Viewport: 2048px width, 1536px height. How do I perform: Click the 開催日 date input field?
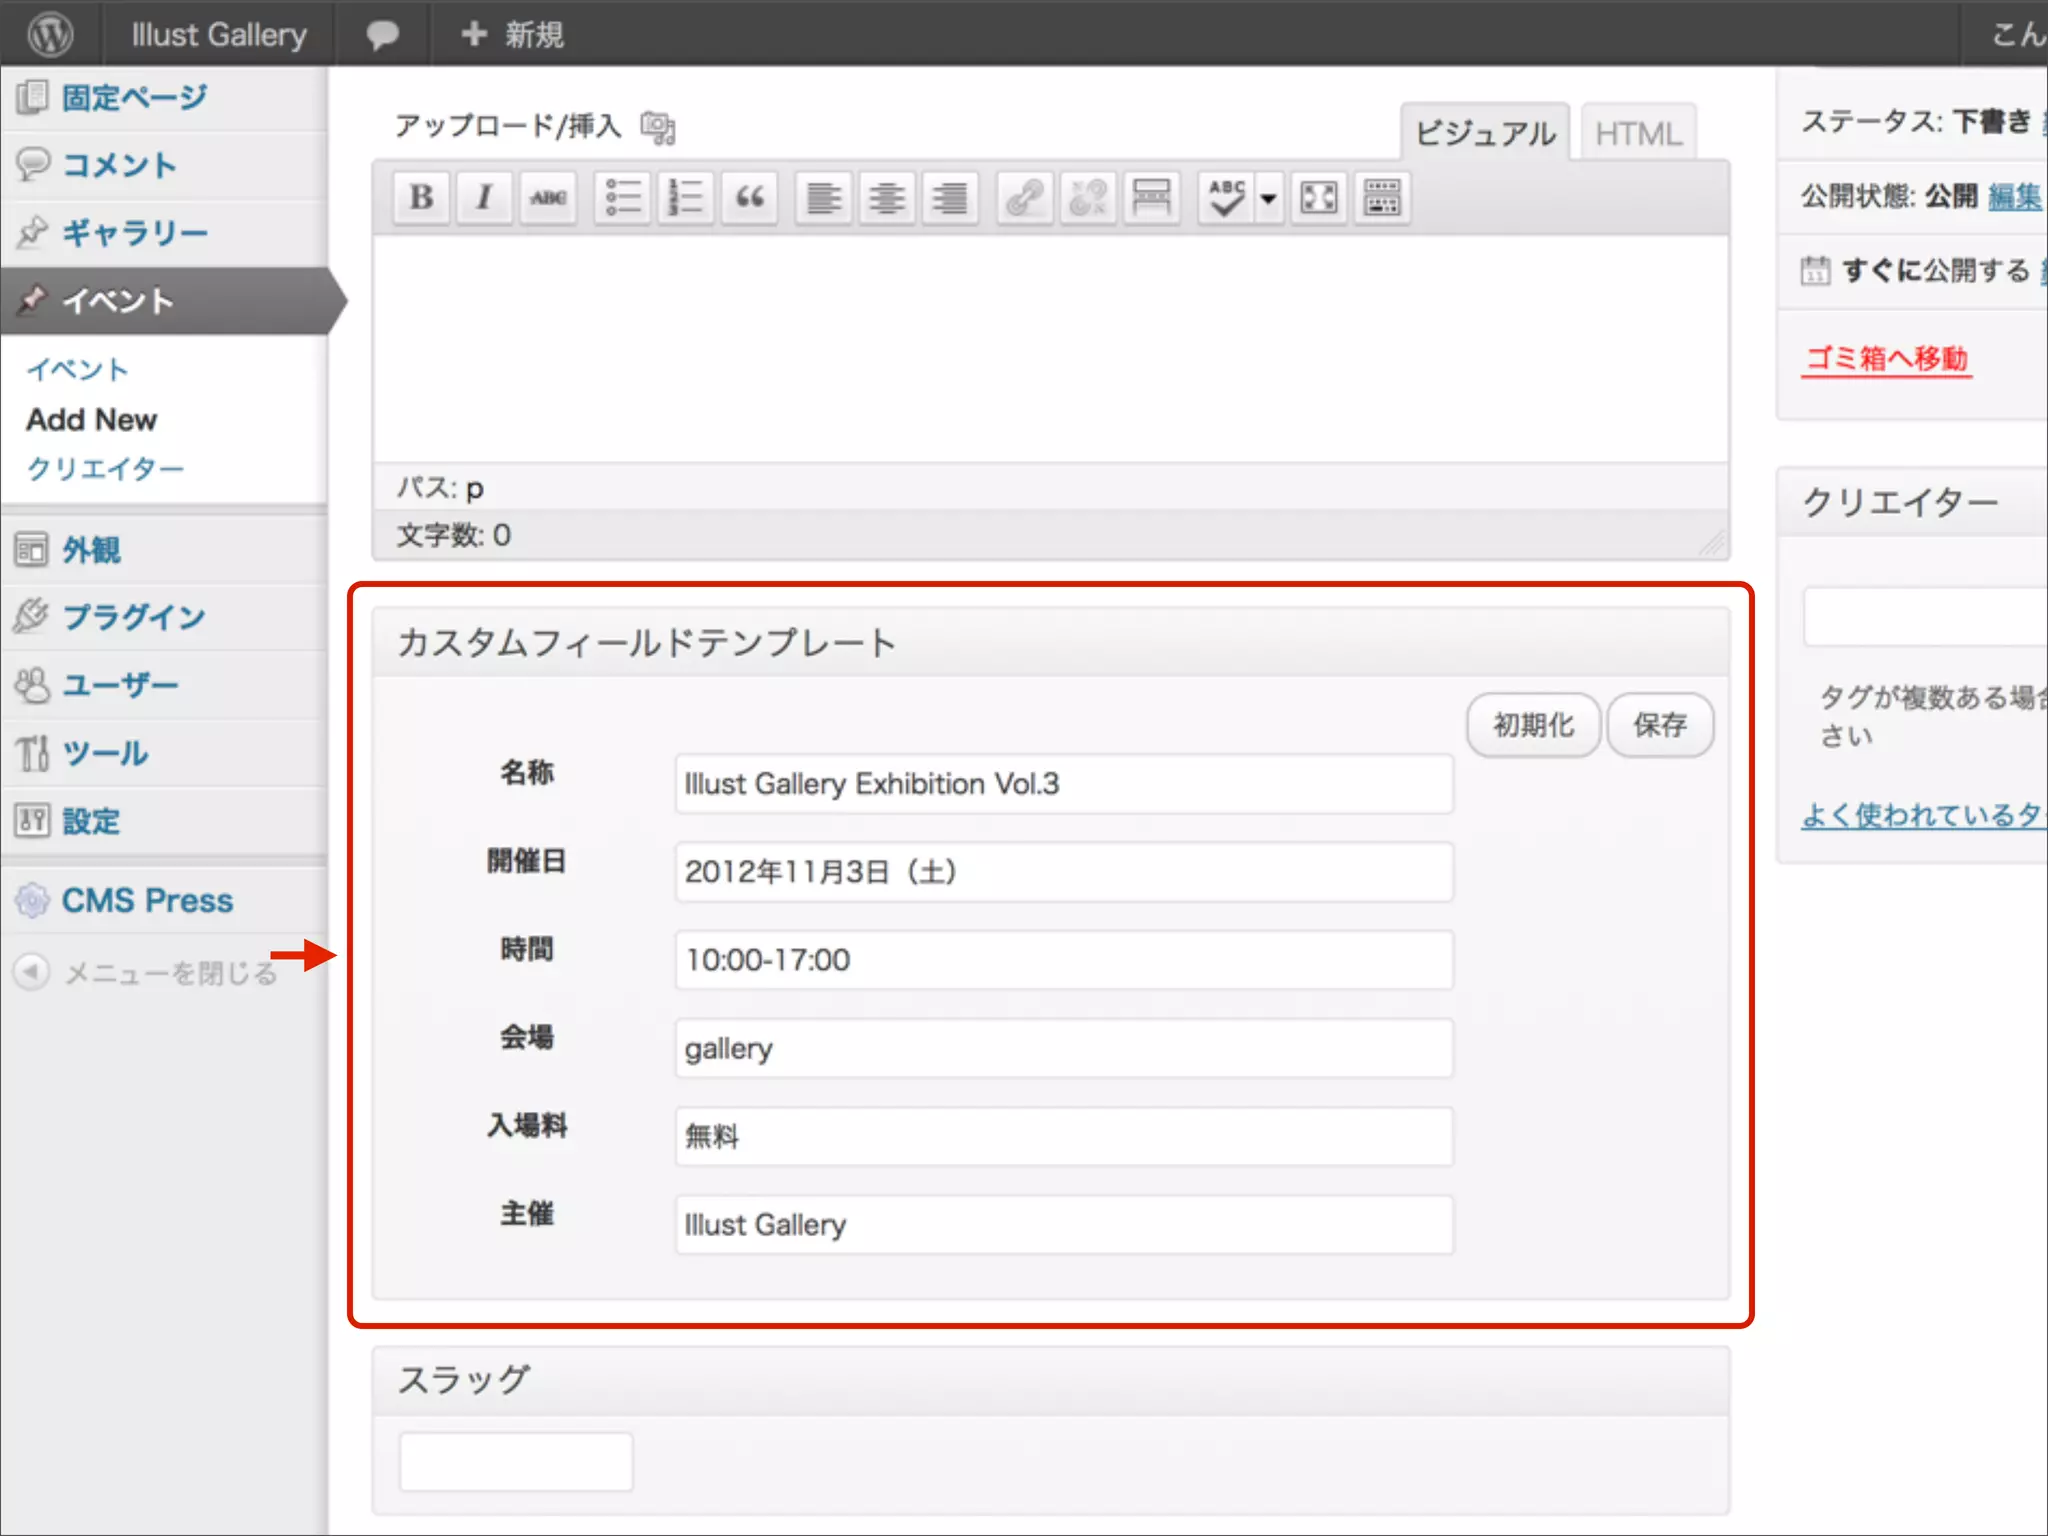click(1063, 872)
